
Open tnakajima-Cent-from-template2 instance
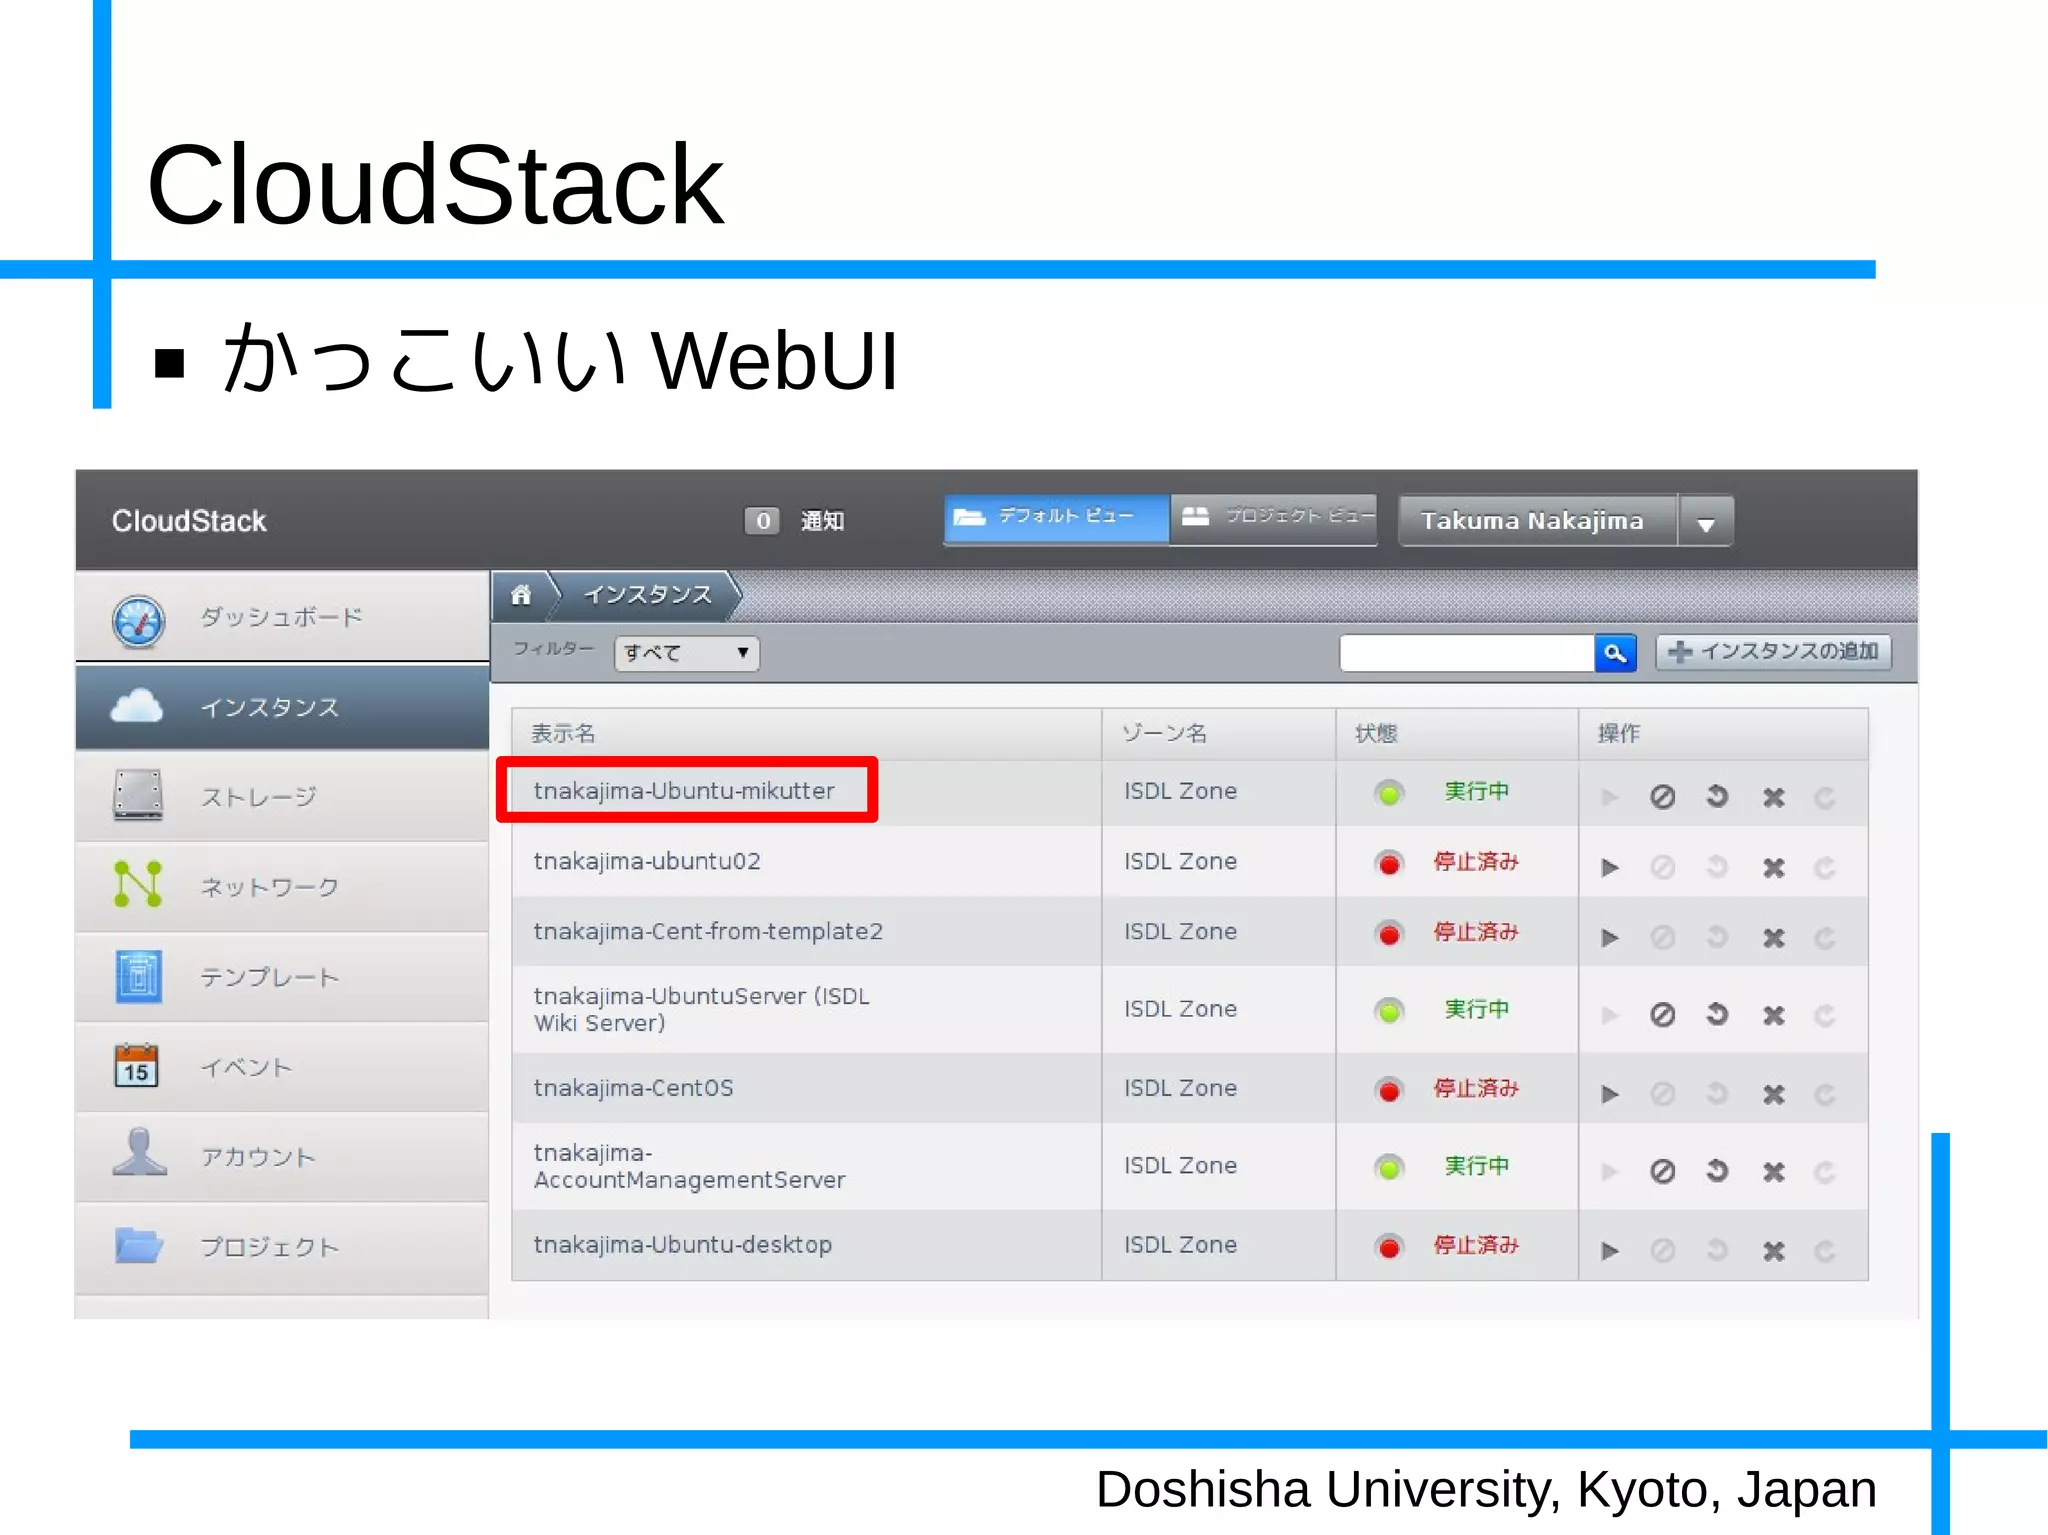(708, 931)
